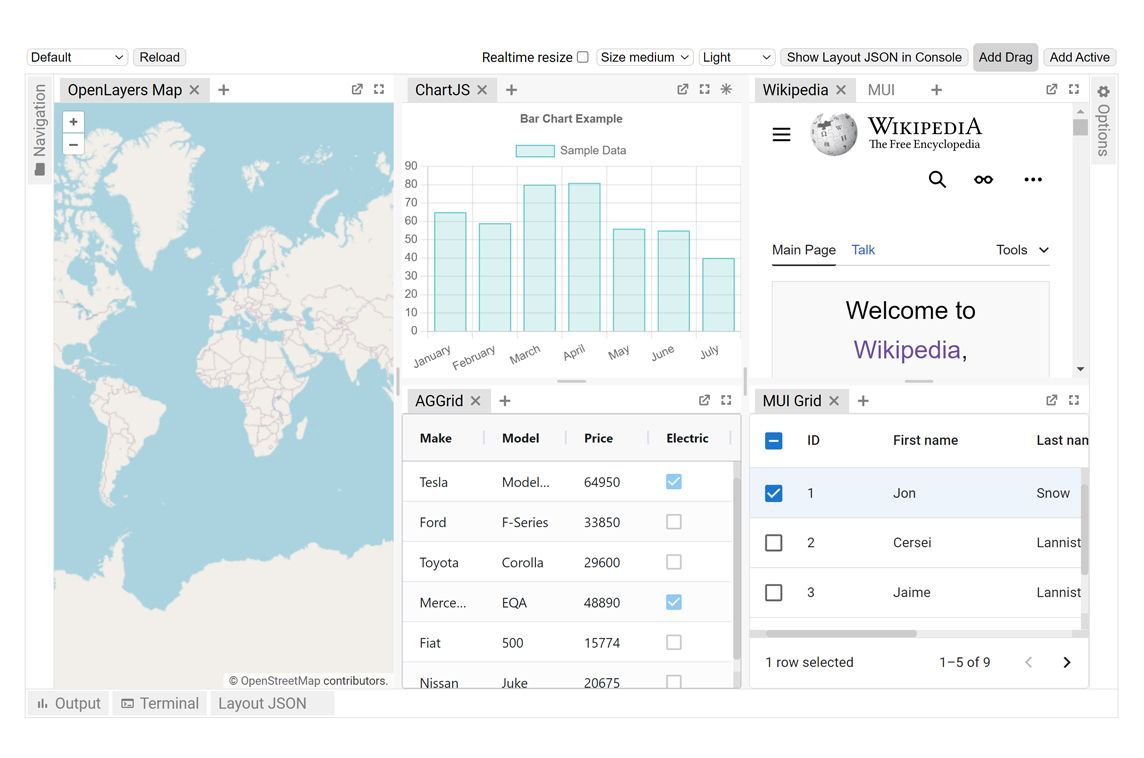
Task: Add new tab next to MUI tab
Action: (936, 90)
